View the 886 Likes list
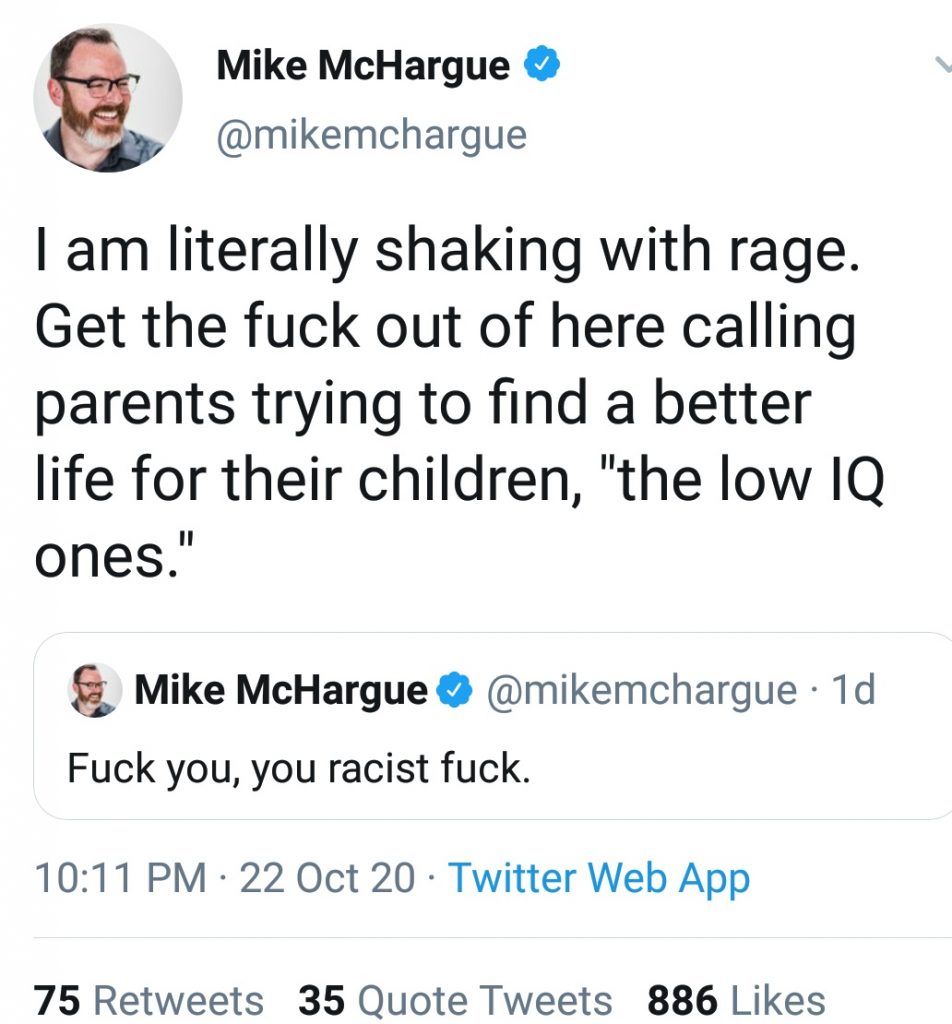 point(736,999)
